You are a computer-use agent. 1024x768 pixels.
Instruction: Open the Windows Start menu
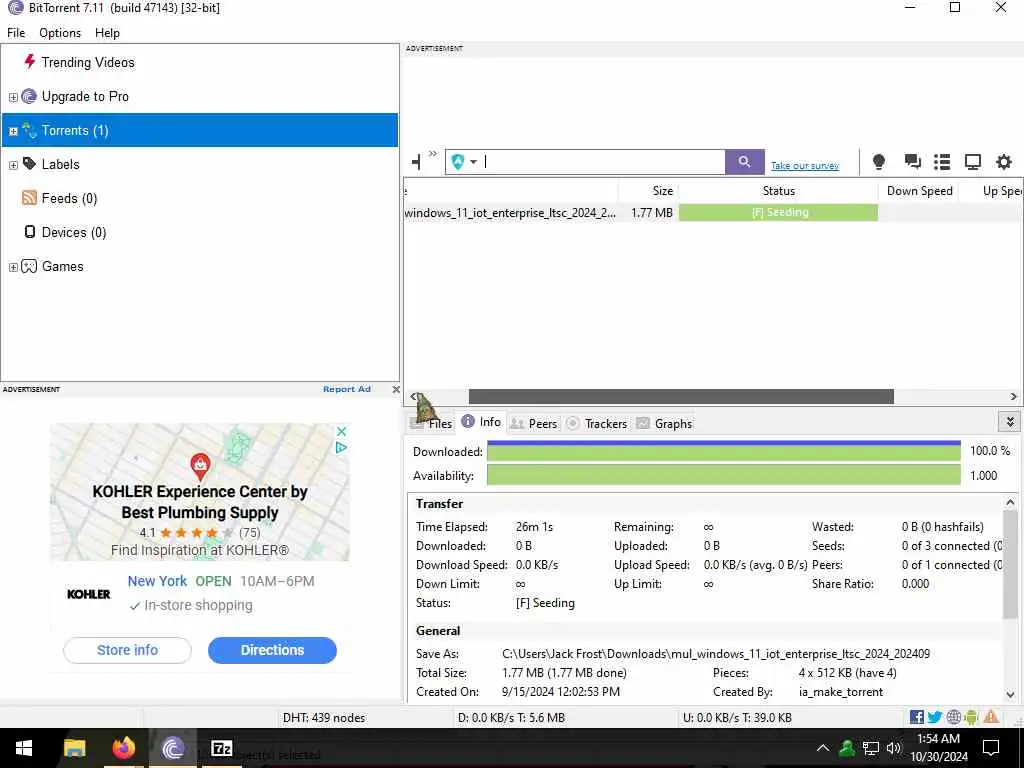tap(24, 748)
